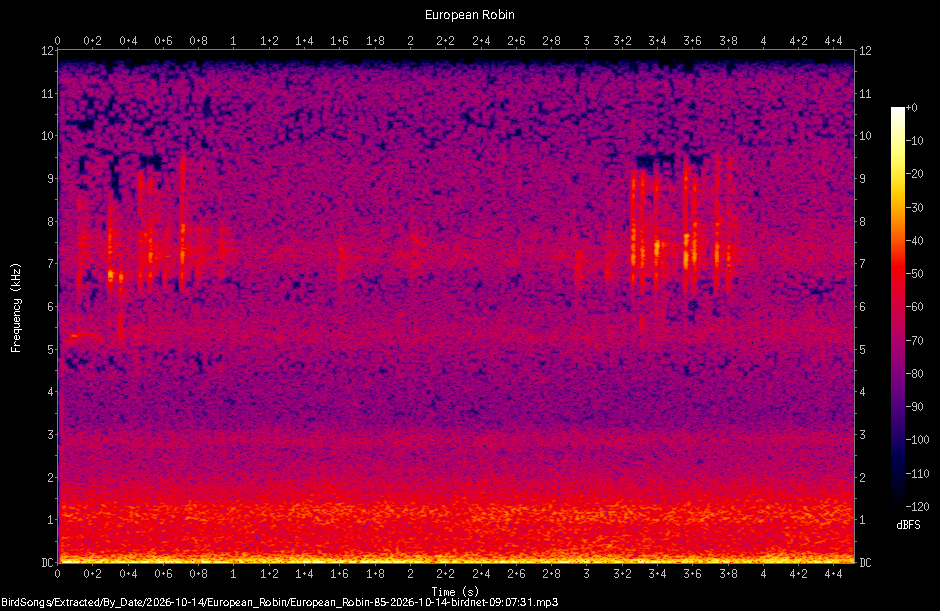Click the -20 value on the colorbar

(x=914, y=174)
